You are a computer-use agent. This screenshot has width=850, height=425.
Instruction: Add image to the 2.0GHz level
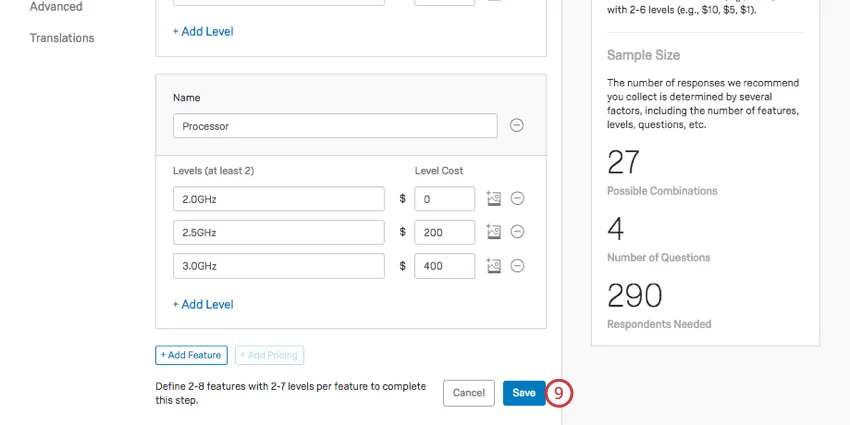[493, 199]
